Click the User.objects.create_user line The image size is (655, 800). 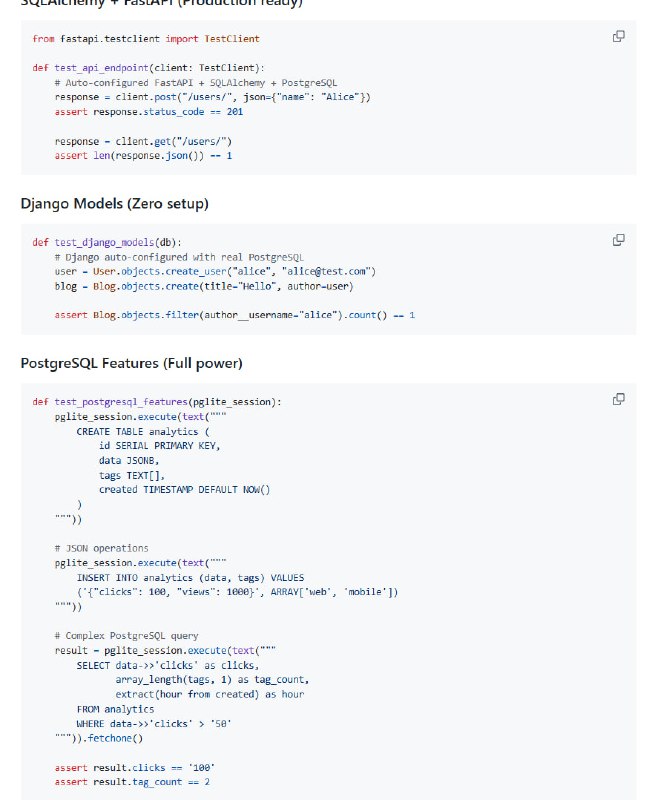[215, 271]
